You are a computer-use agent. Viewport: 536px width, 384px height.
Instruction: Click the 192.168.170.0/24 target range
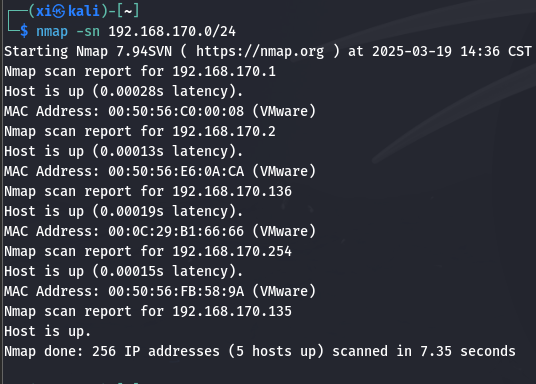172,31
